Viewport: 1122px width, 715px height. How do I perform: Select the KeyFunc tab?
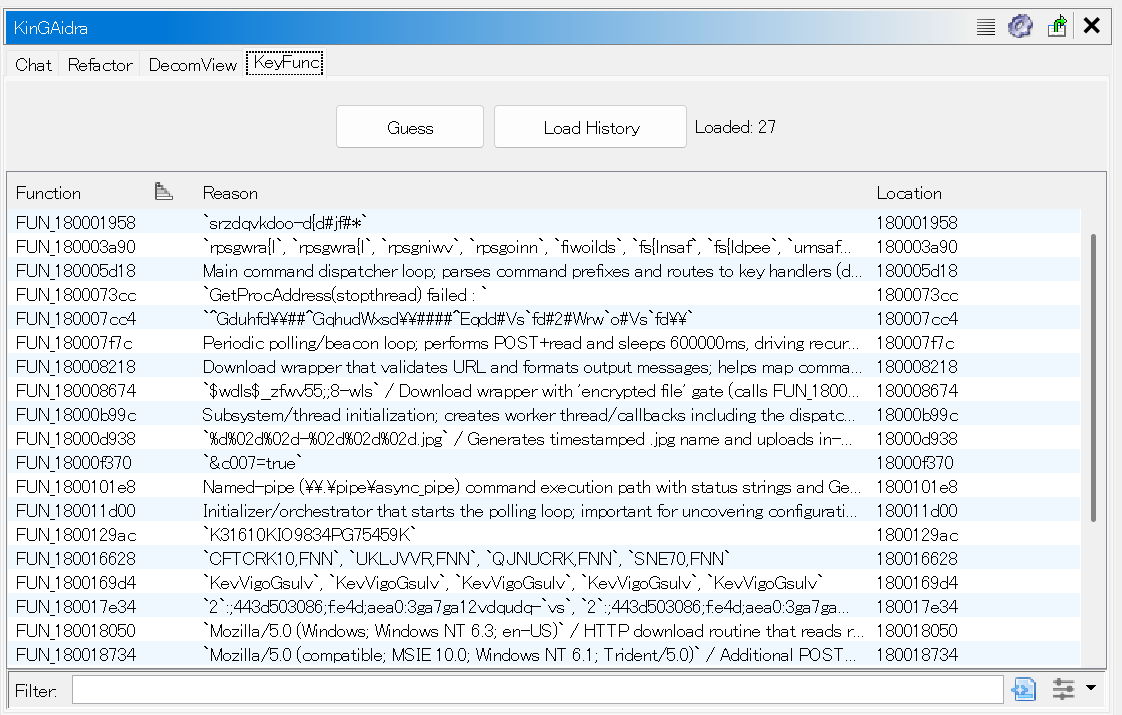(x=286, y=62)
